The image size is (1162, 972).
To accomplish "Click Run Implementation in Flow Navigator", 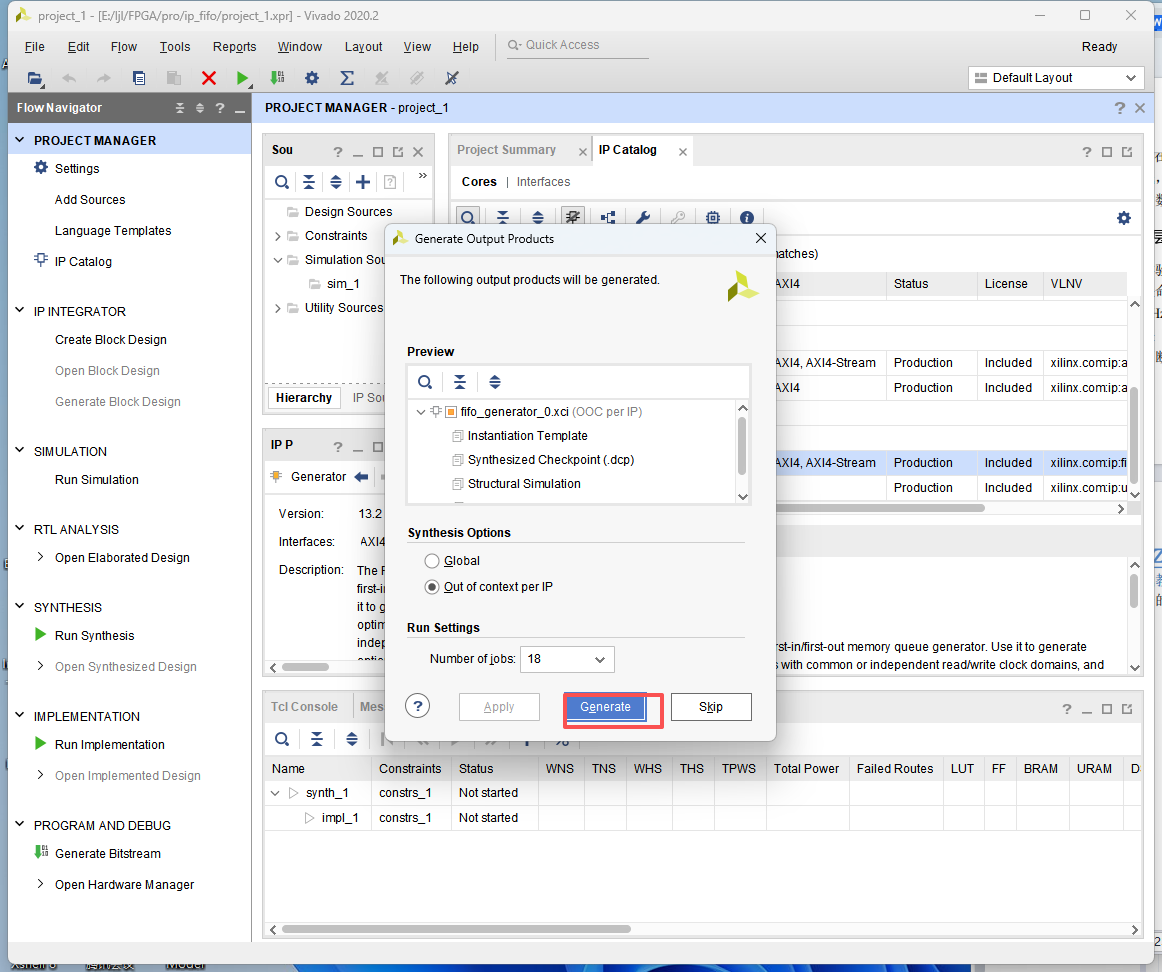I will [x=110, y=745].
